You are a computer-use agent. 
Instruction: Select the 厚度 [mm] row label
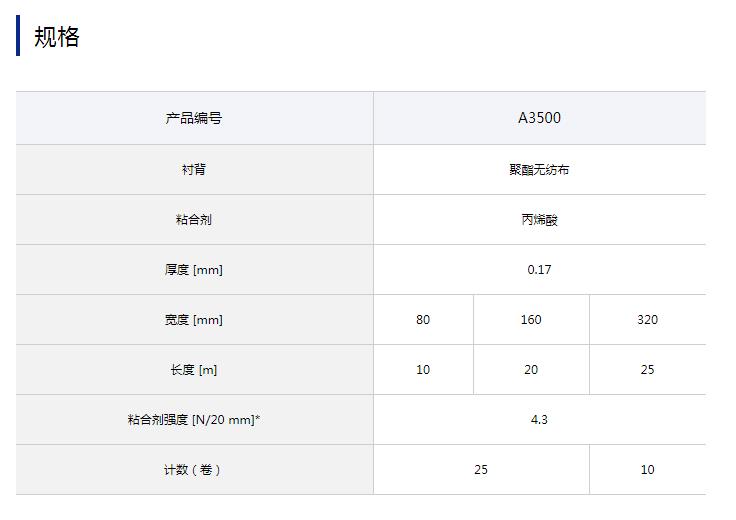tap(194, 270)
